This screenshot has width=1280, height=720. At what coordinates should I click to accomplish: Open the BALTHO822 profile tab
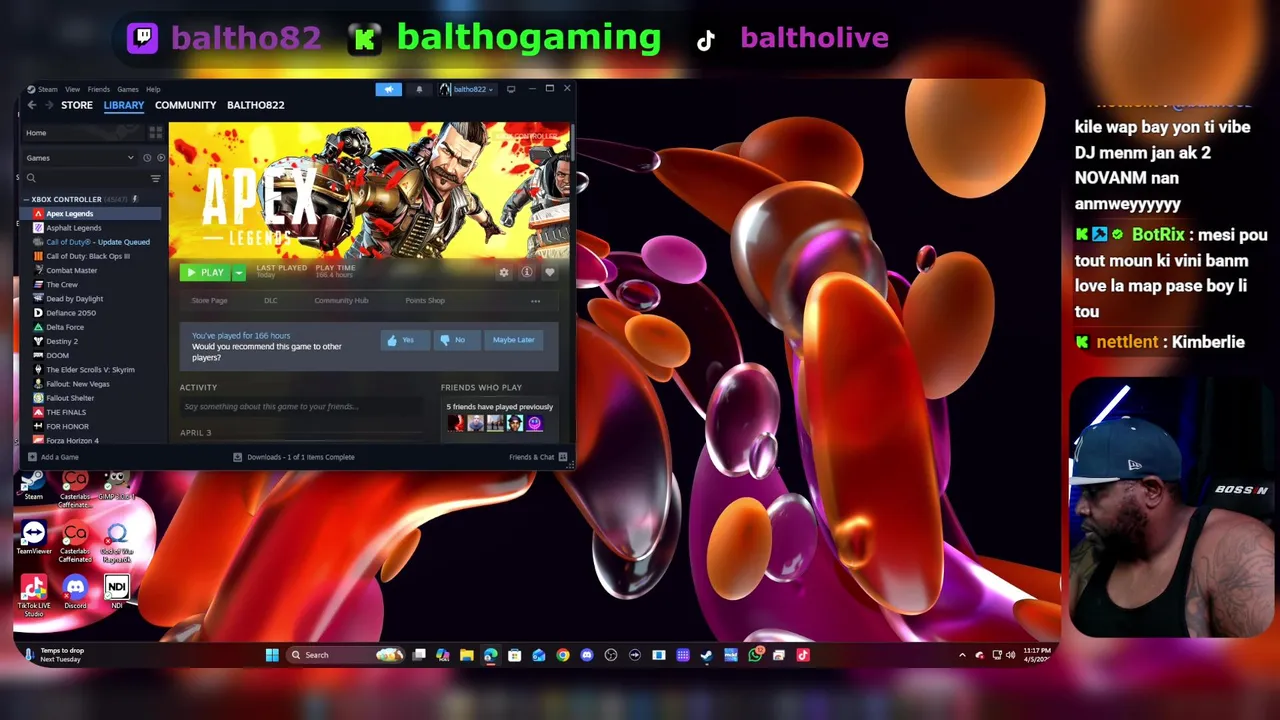256,105
